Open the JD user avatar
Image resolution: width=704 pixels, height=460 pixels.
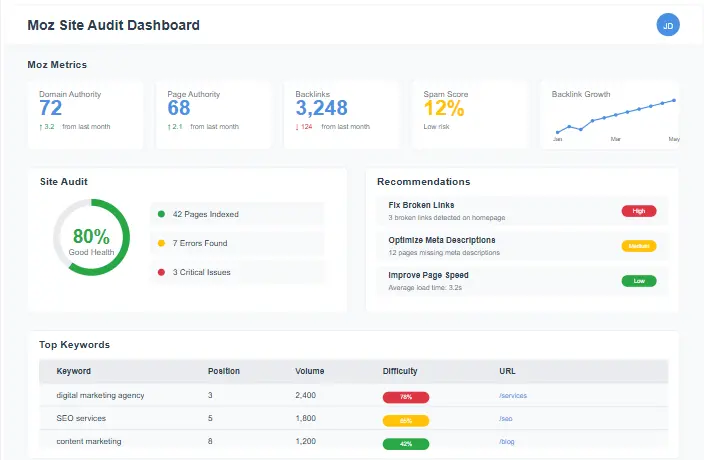point(668,25)
